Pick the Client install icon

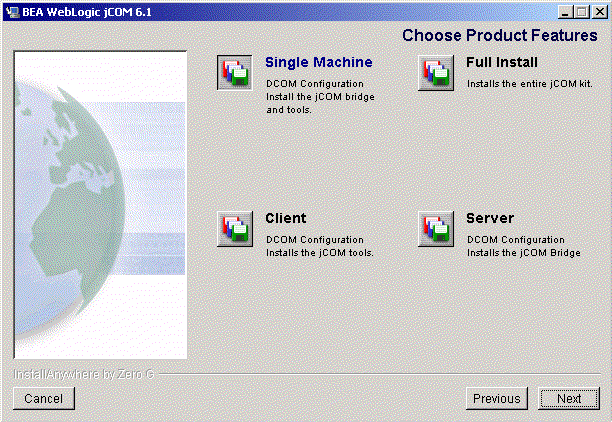pos(235,229)
